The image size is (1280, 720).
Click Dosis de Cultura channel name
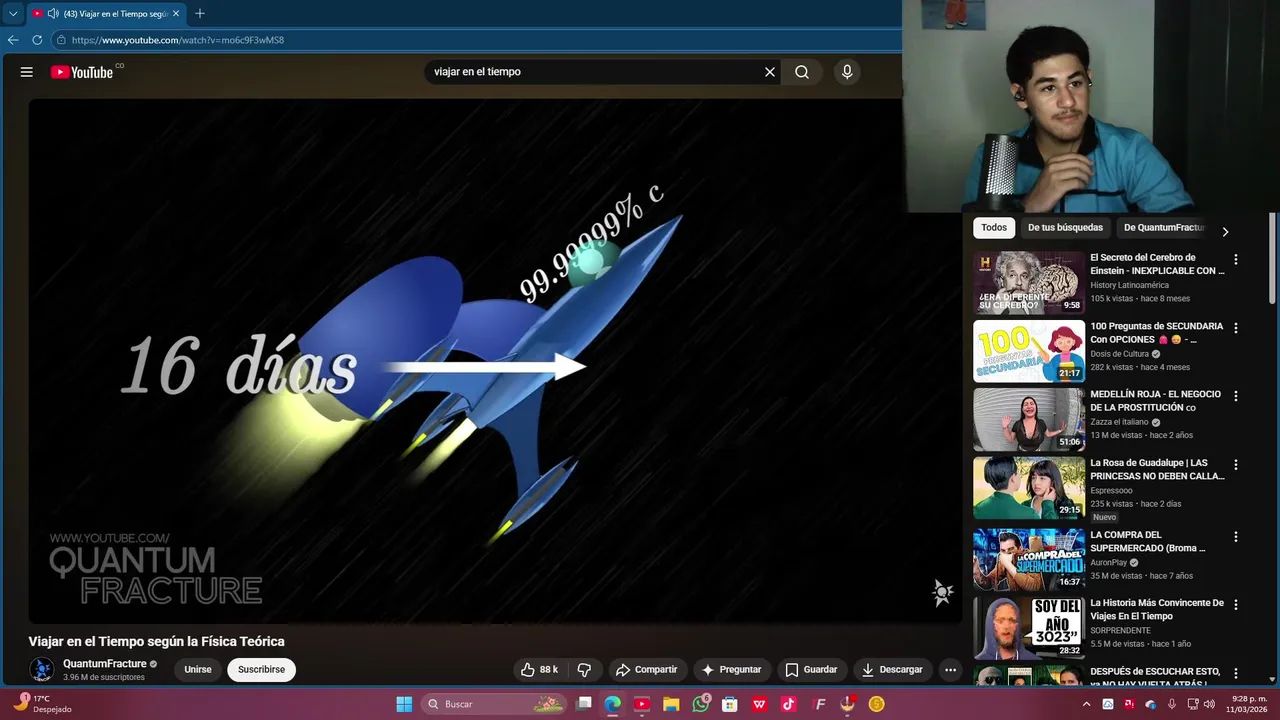pos(1119,354)
